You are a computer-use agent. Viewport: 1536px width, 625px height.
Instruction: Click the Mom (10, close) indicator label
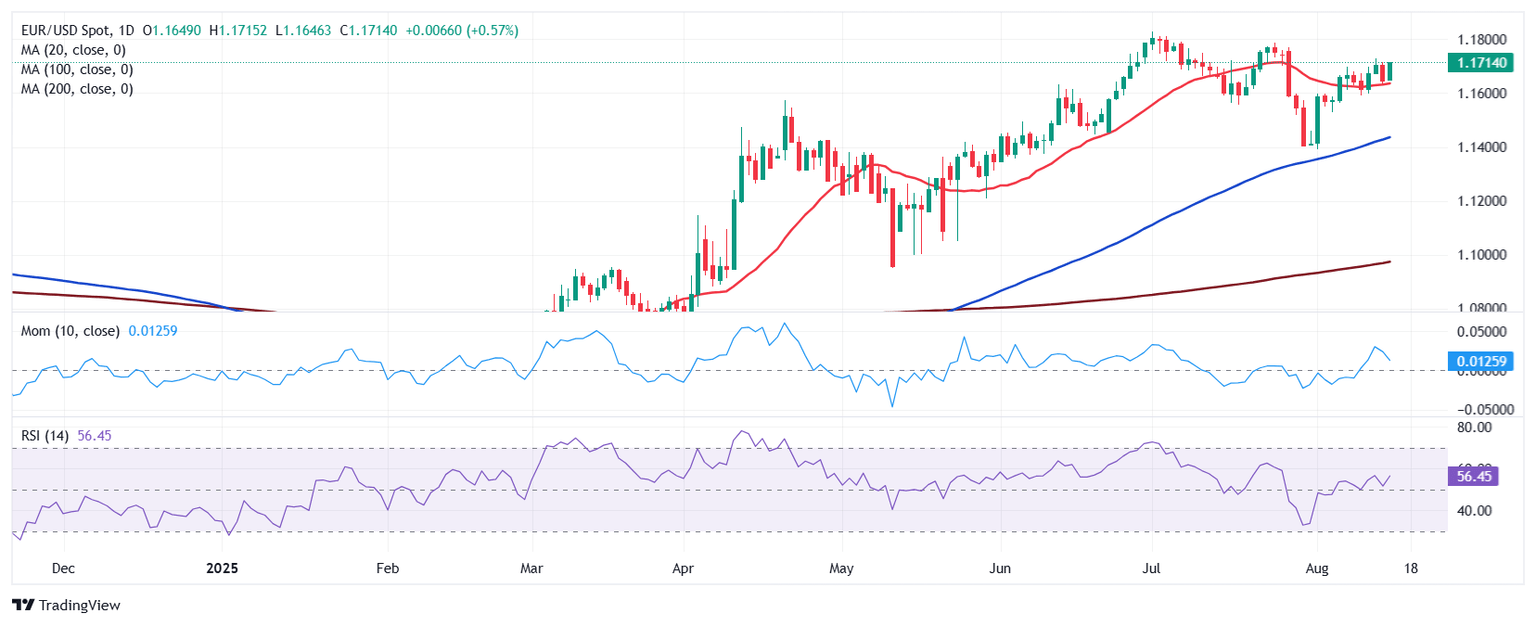(x=70, y=330)
